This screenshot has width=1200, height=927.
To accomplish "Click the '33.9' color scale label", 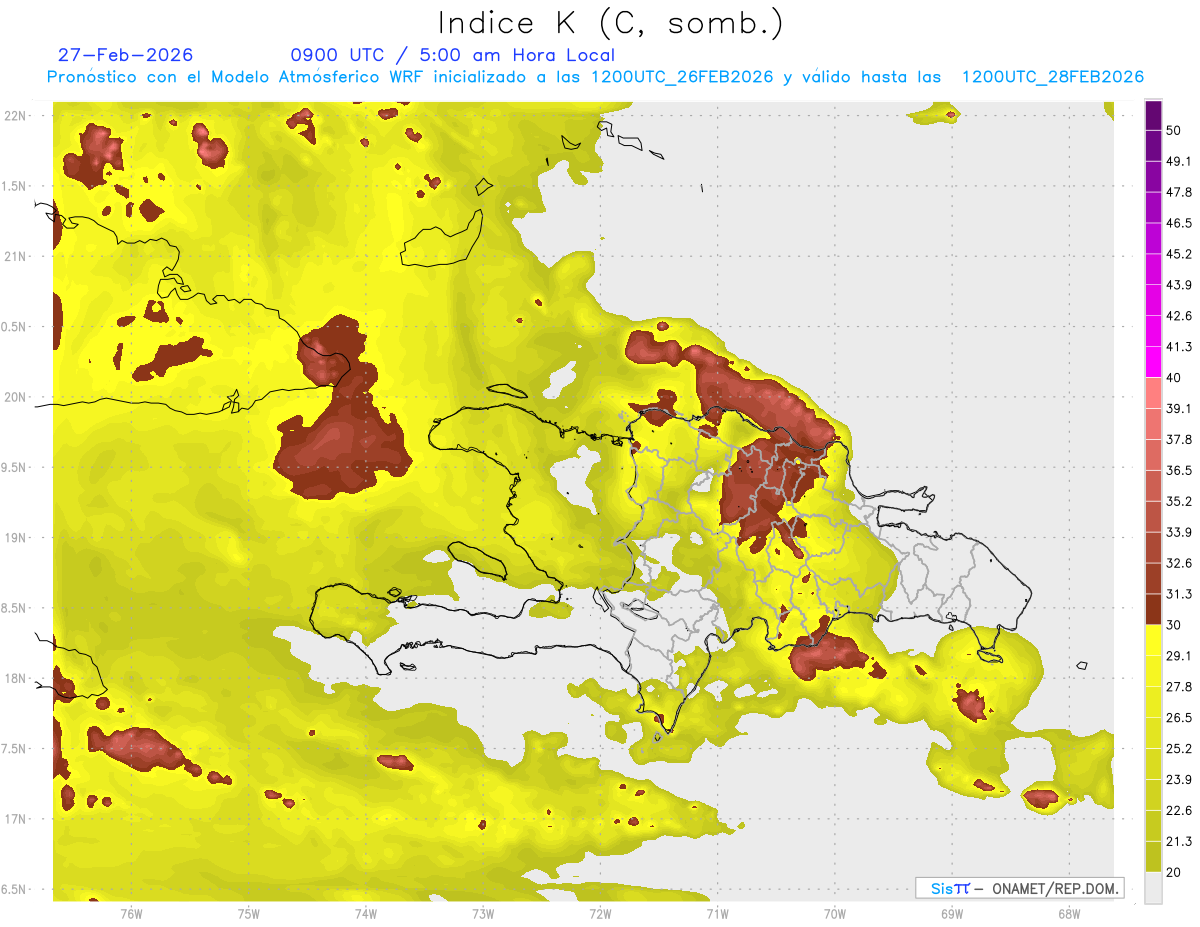I will click(1179, 532).
